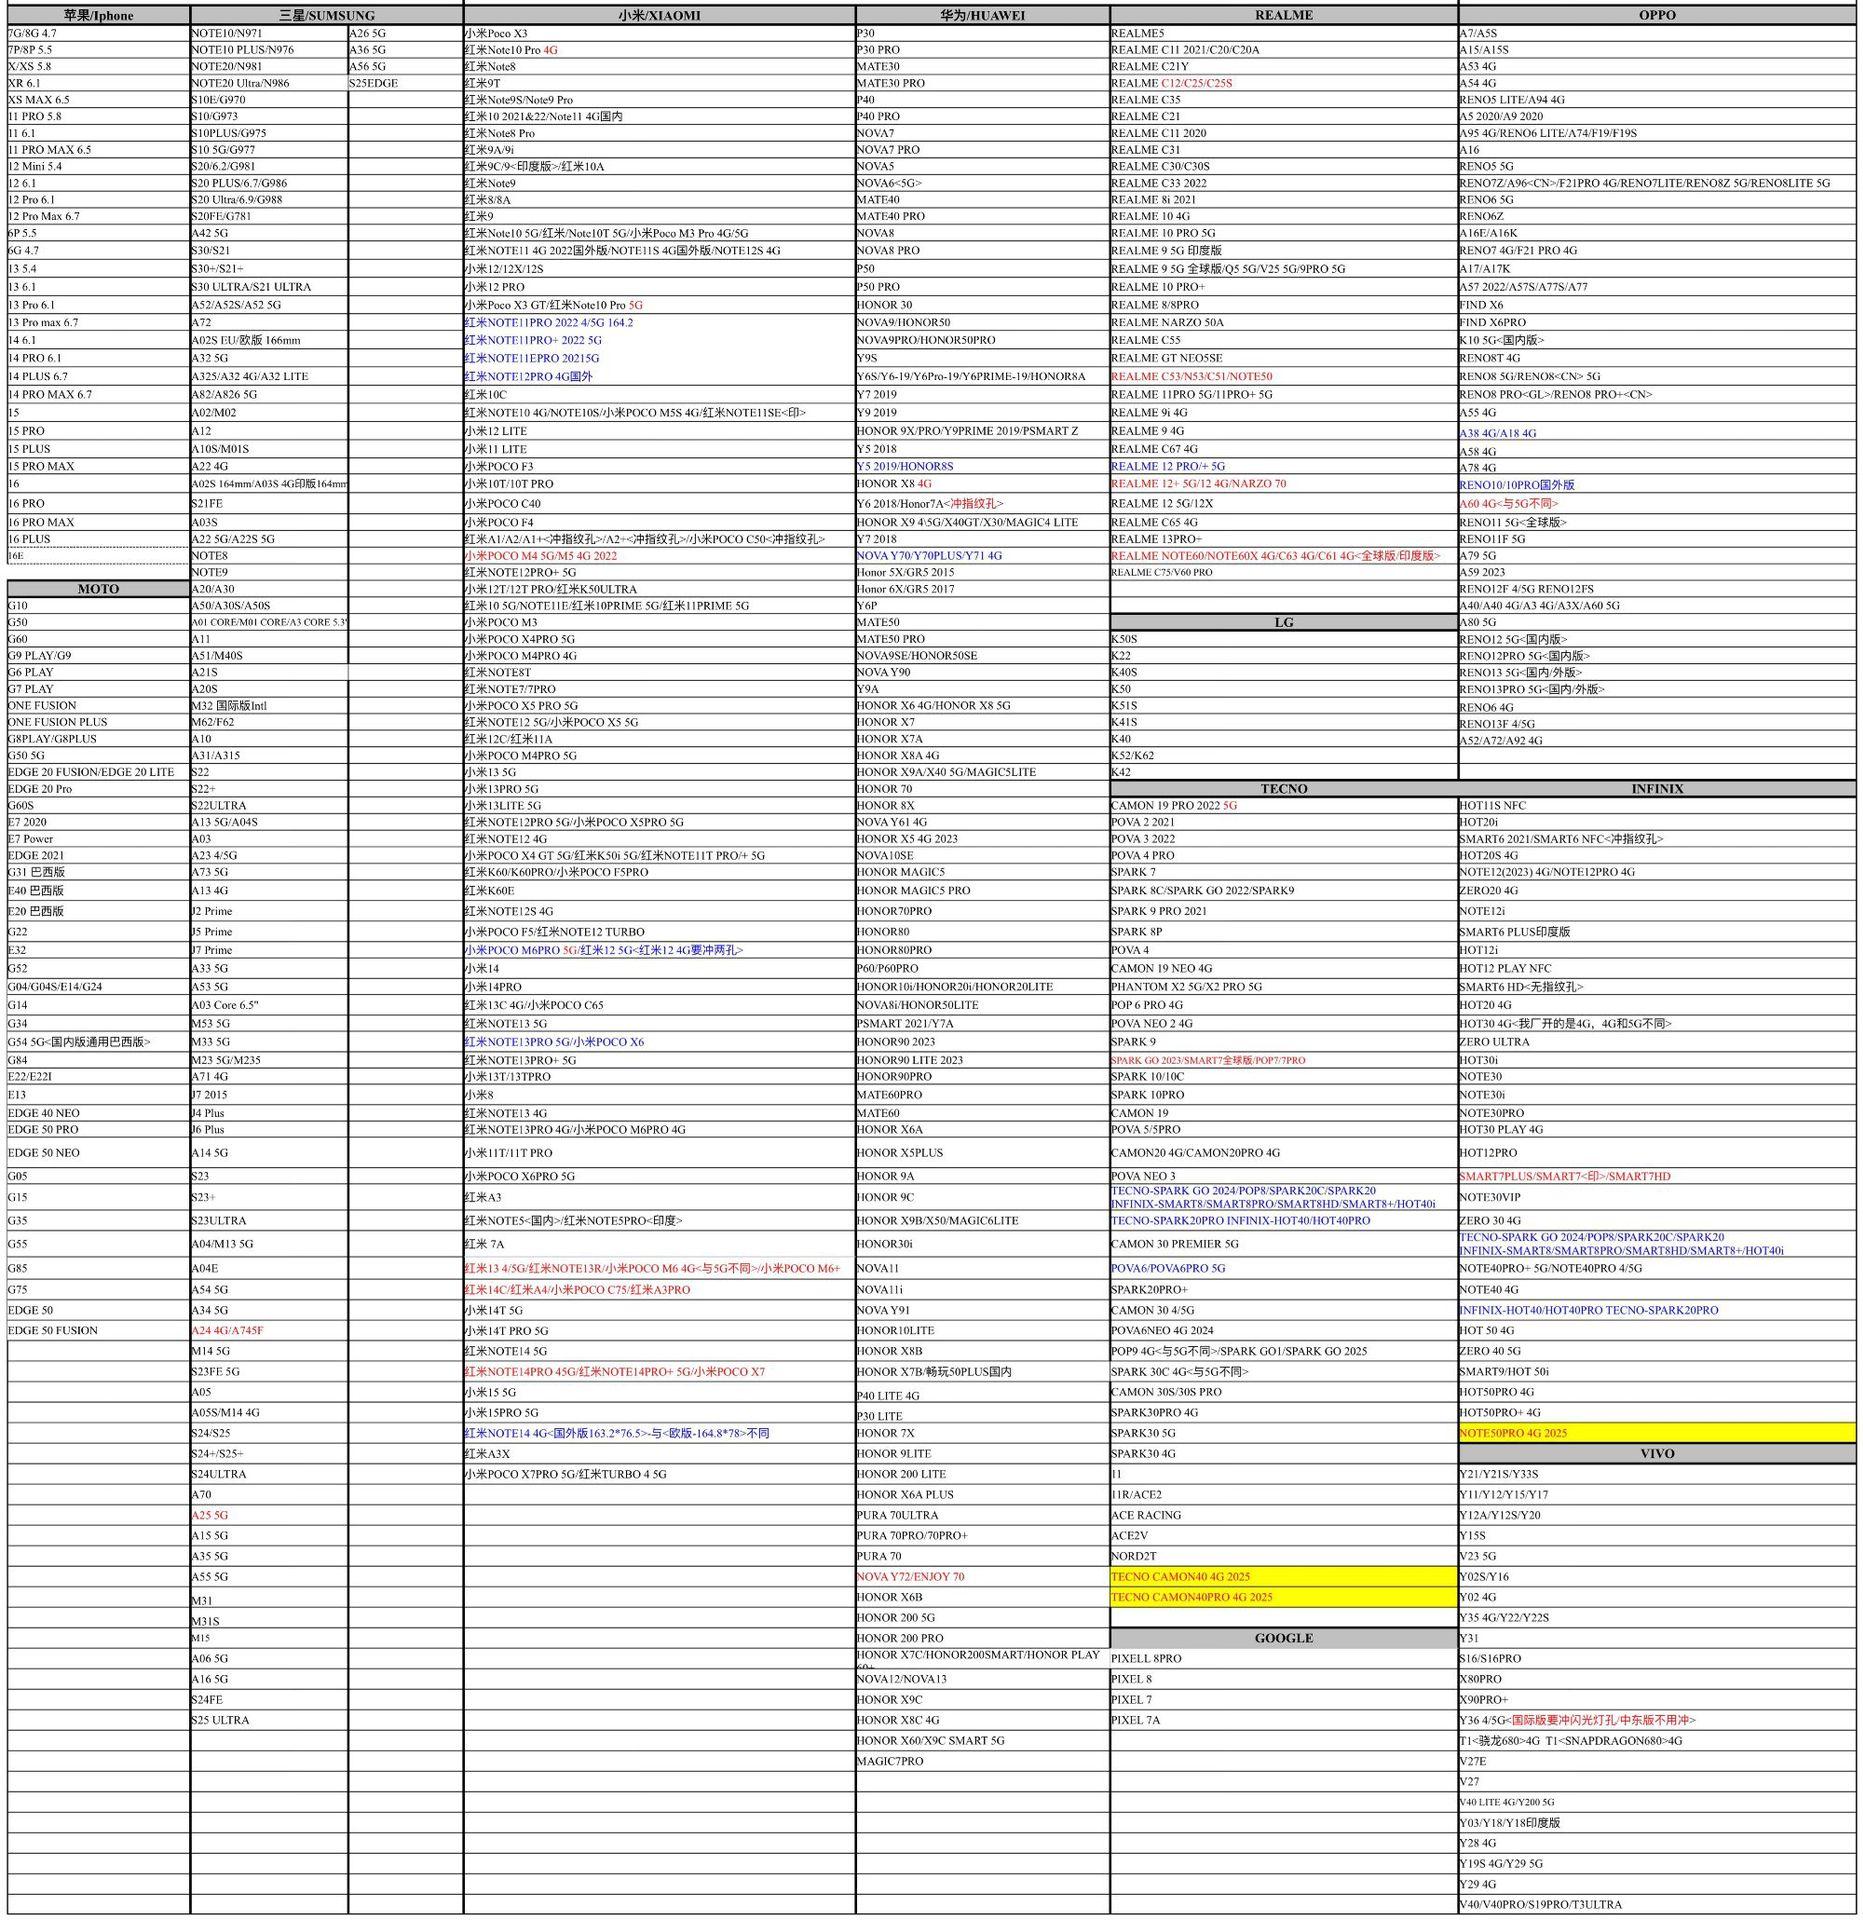
Task: Select the 'J7 Prime' cell
Action: point(269,950)
